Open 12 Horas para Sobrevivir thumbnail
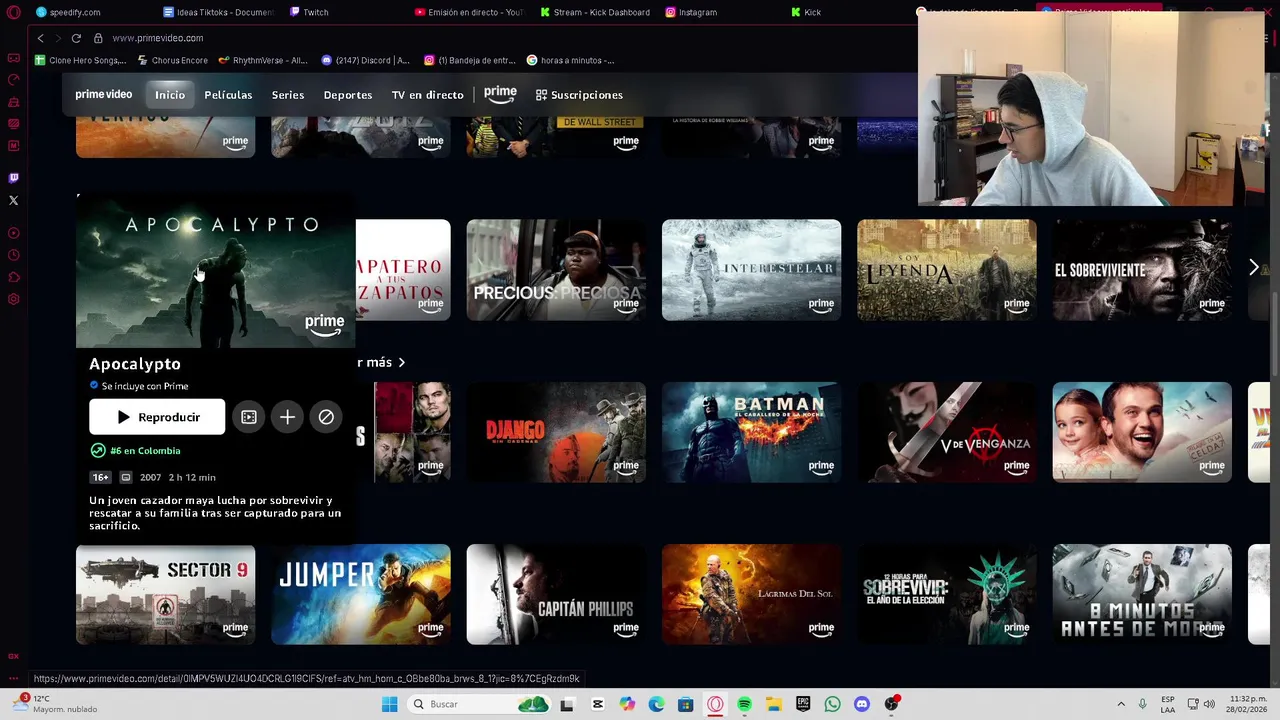Viewport: 1280px width, 720px height. [x=946, y=595]
